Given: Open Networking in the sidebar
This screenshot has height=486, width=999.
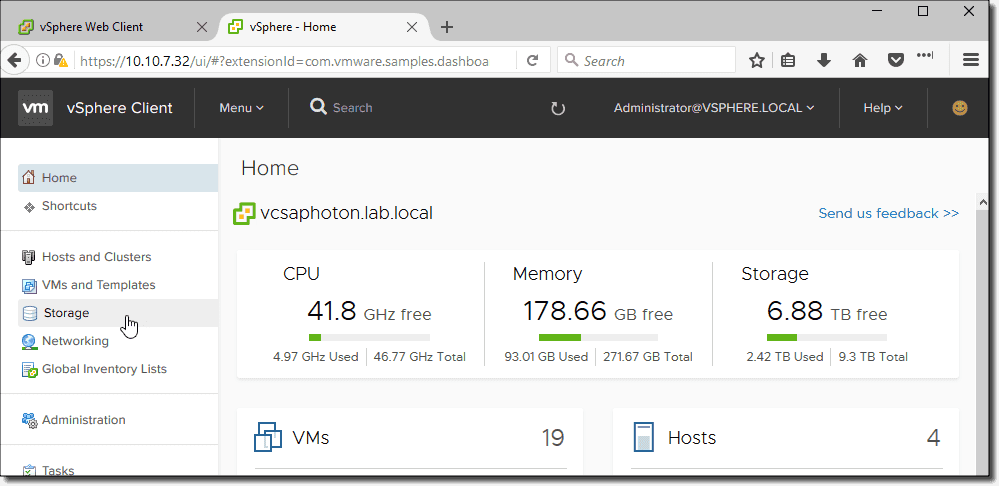Looking at the screenshot, I should pos(118,341).
